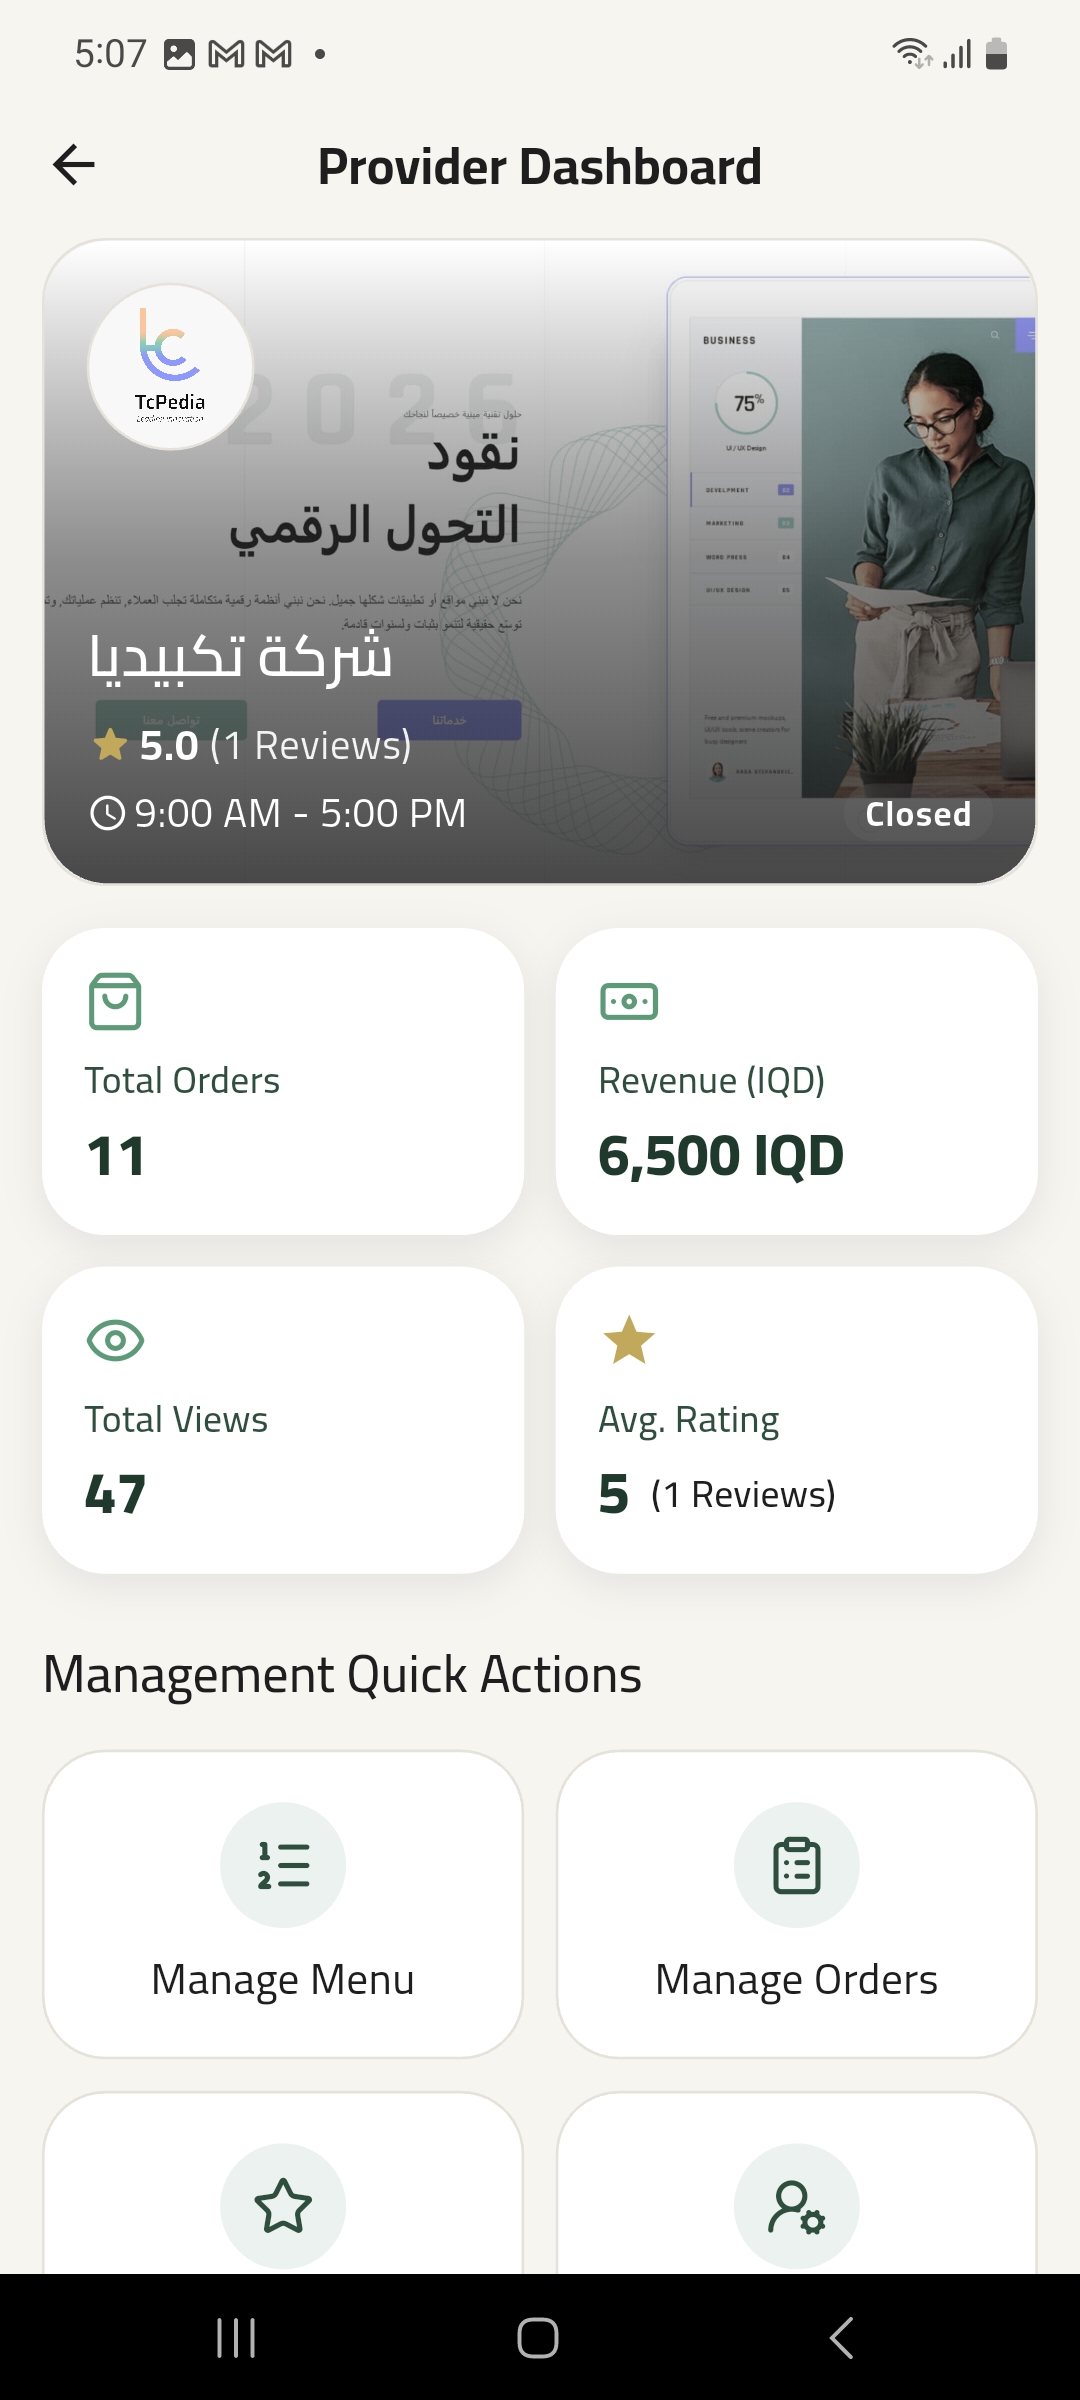Tap the clipboard icon for Manage Orders
The width and height of the screenshot is (1080, 2400).
tap(797, 1865)
